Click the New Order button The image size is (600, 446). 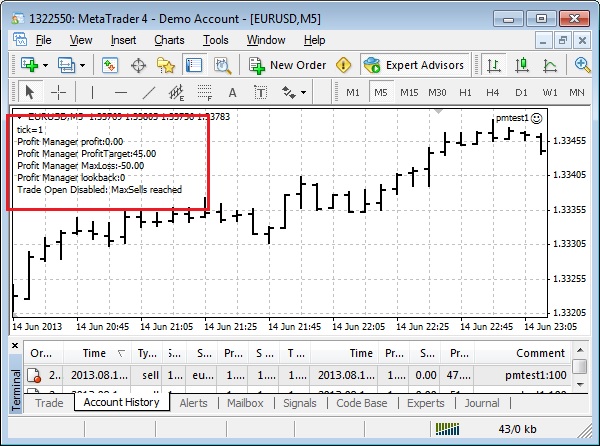coord(287,65)
